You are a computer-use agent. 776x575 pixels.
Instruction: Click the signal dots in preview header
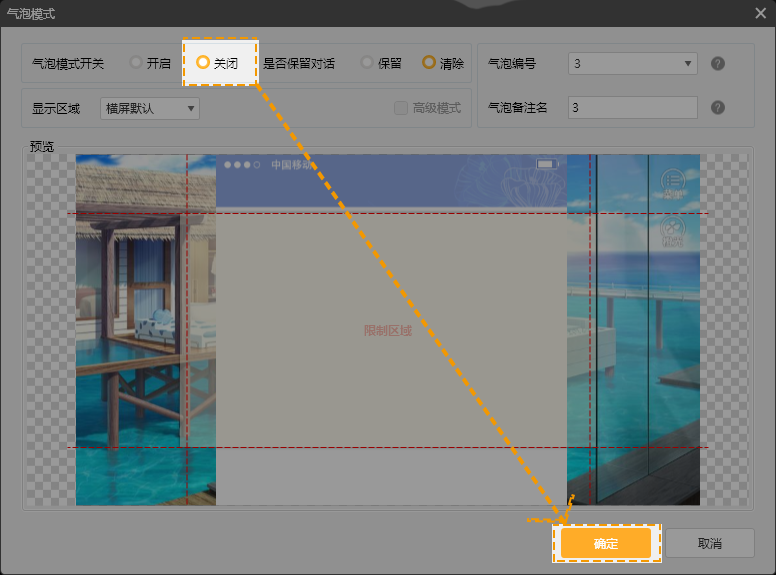242,164
